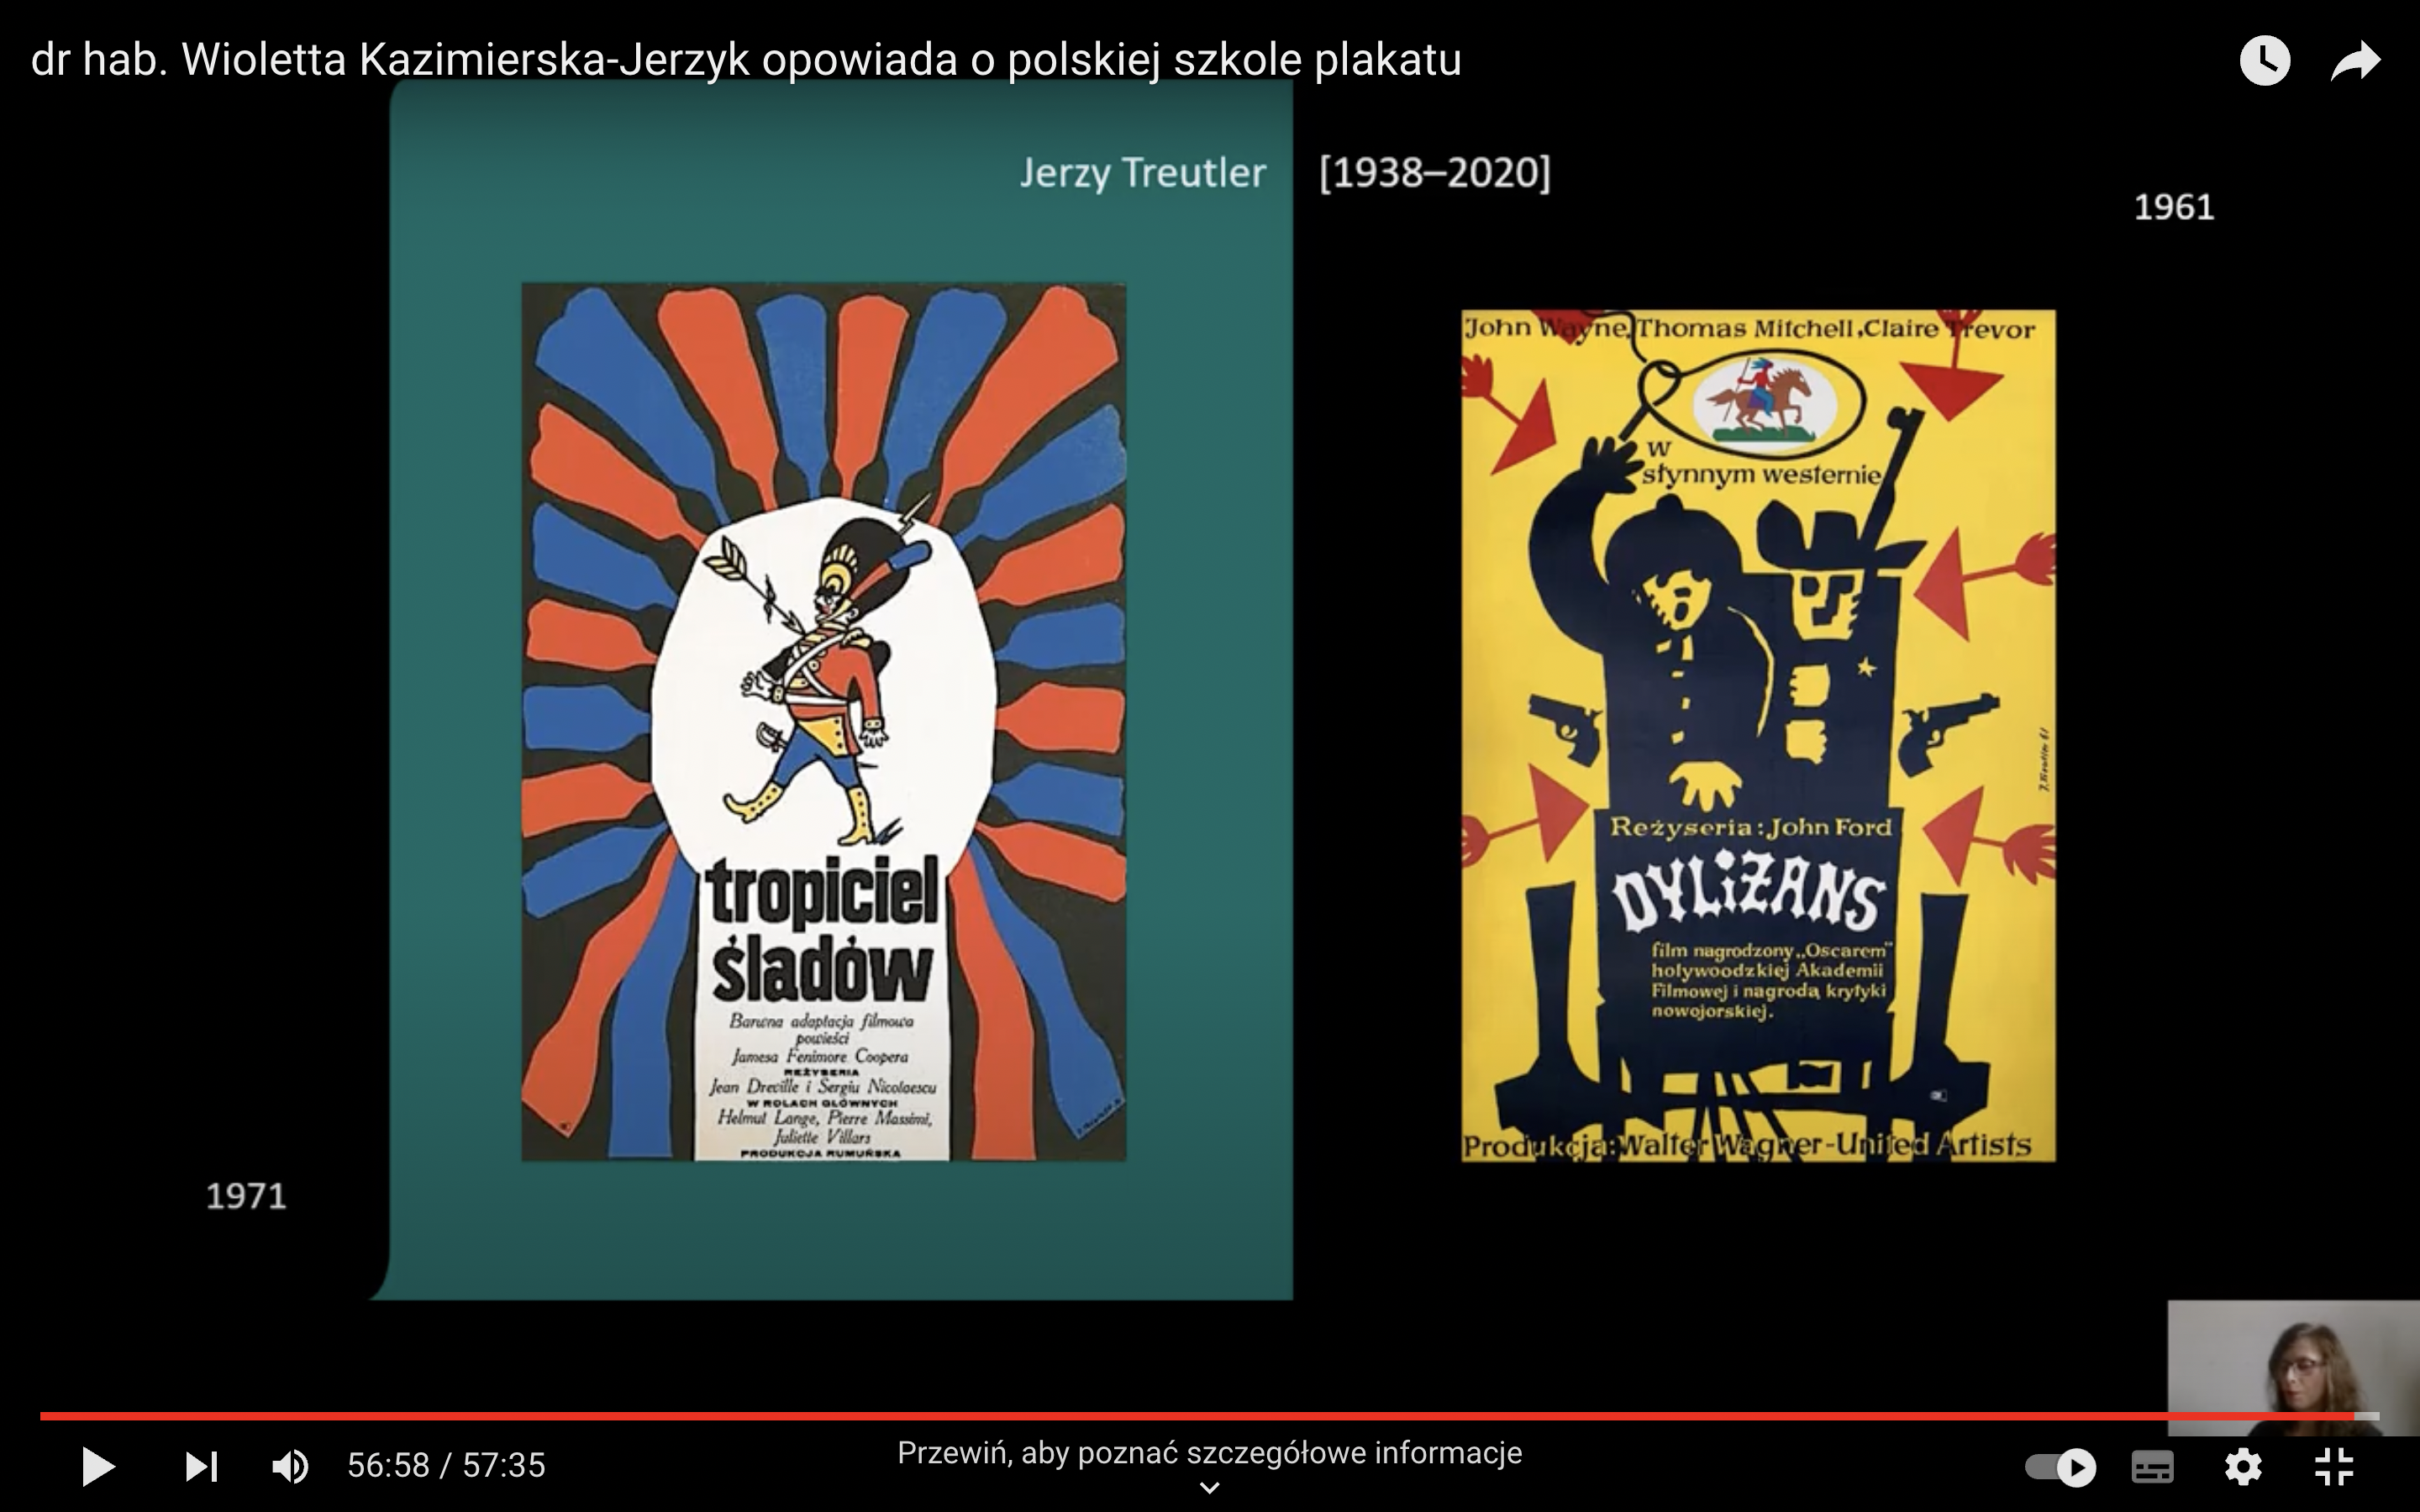Screen dimensions: 2420x1512
Task: Seek on the red video progress bar
Action: (x=1209, y=1416)
